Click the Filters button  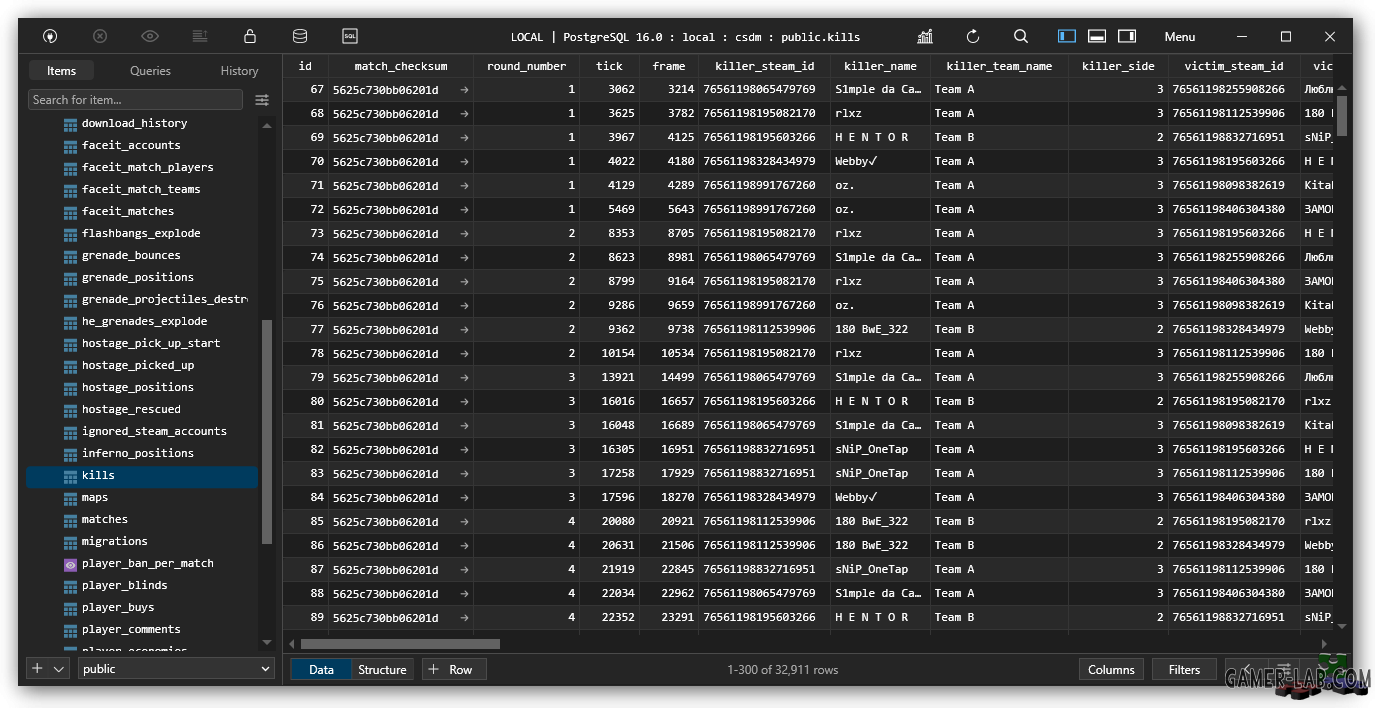point(1184,670)
